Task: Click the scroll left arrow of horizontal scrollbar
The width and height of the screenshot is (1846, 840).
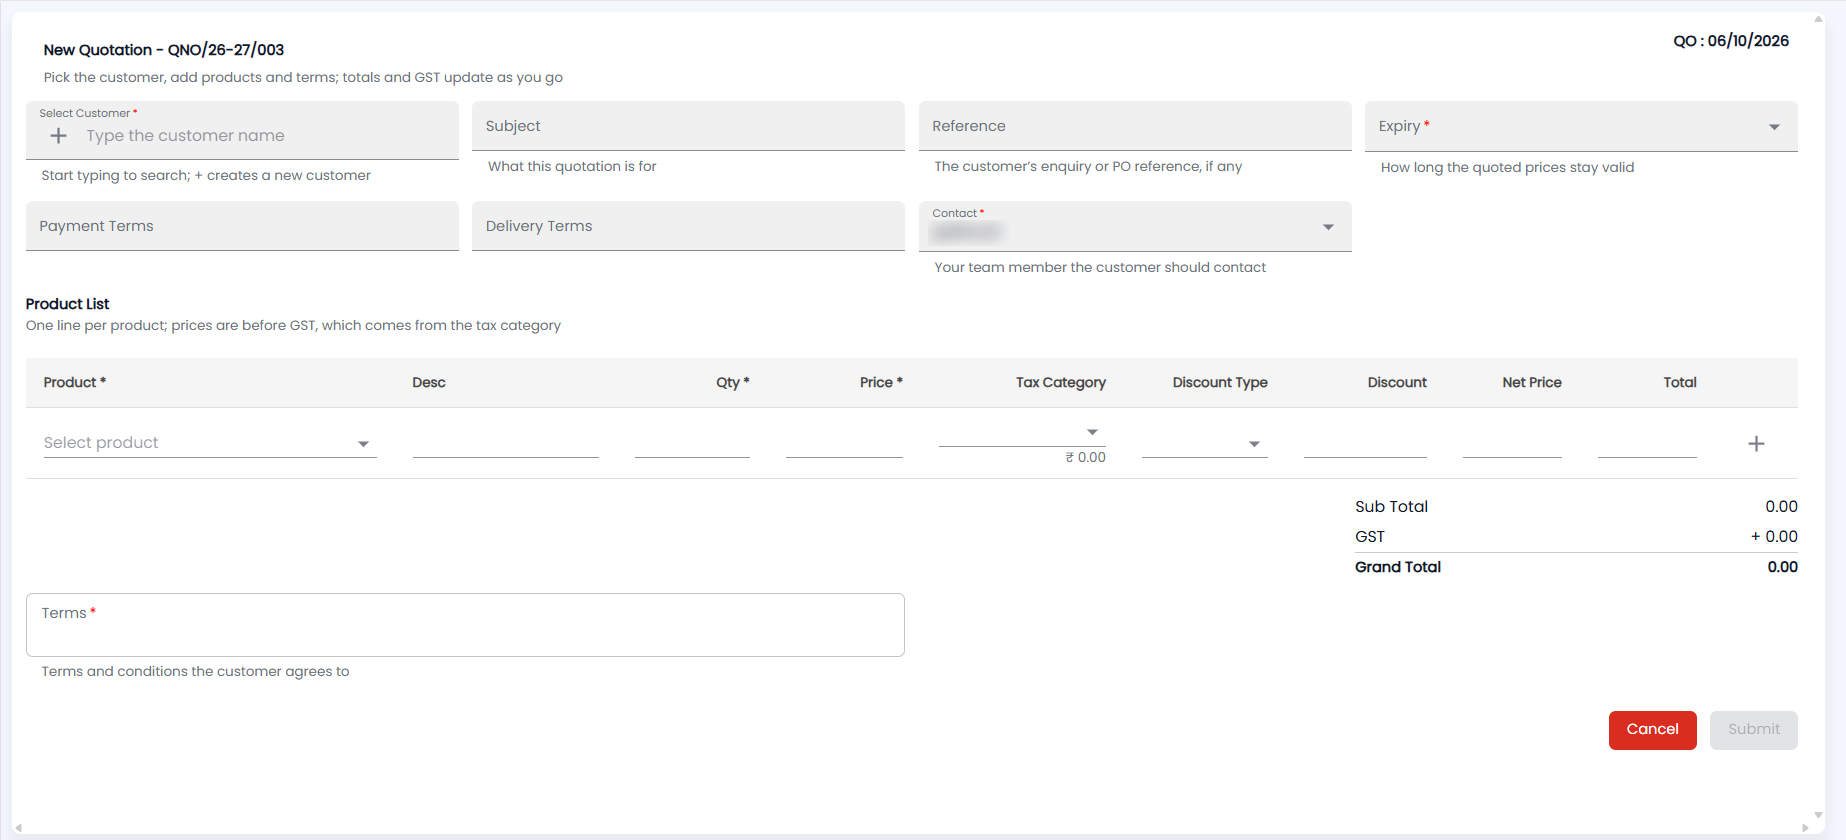Action: [x=18, y=828]
